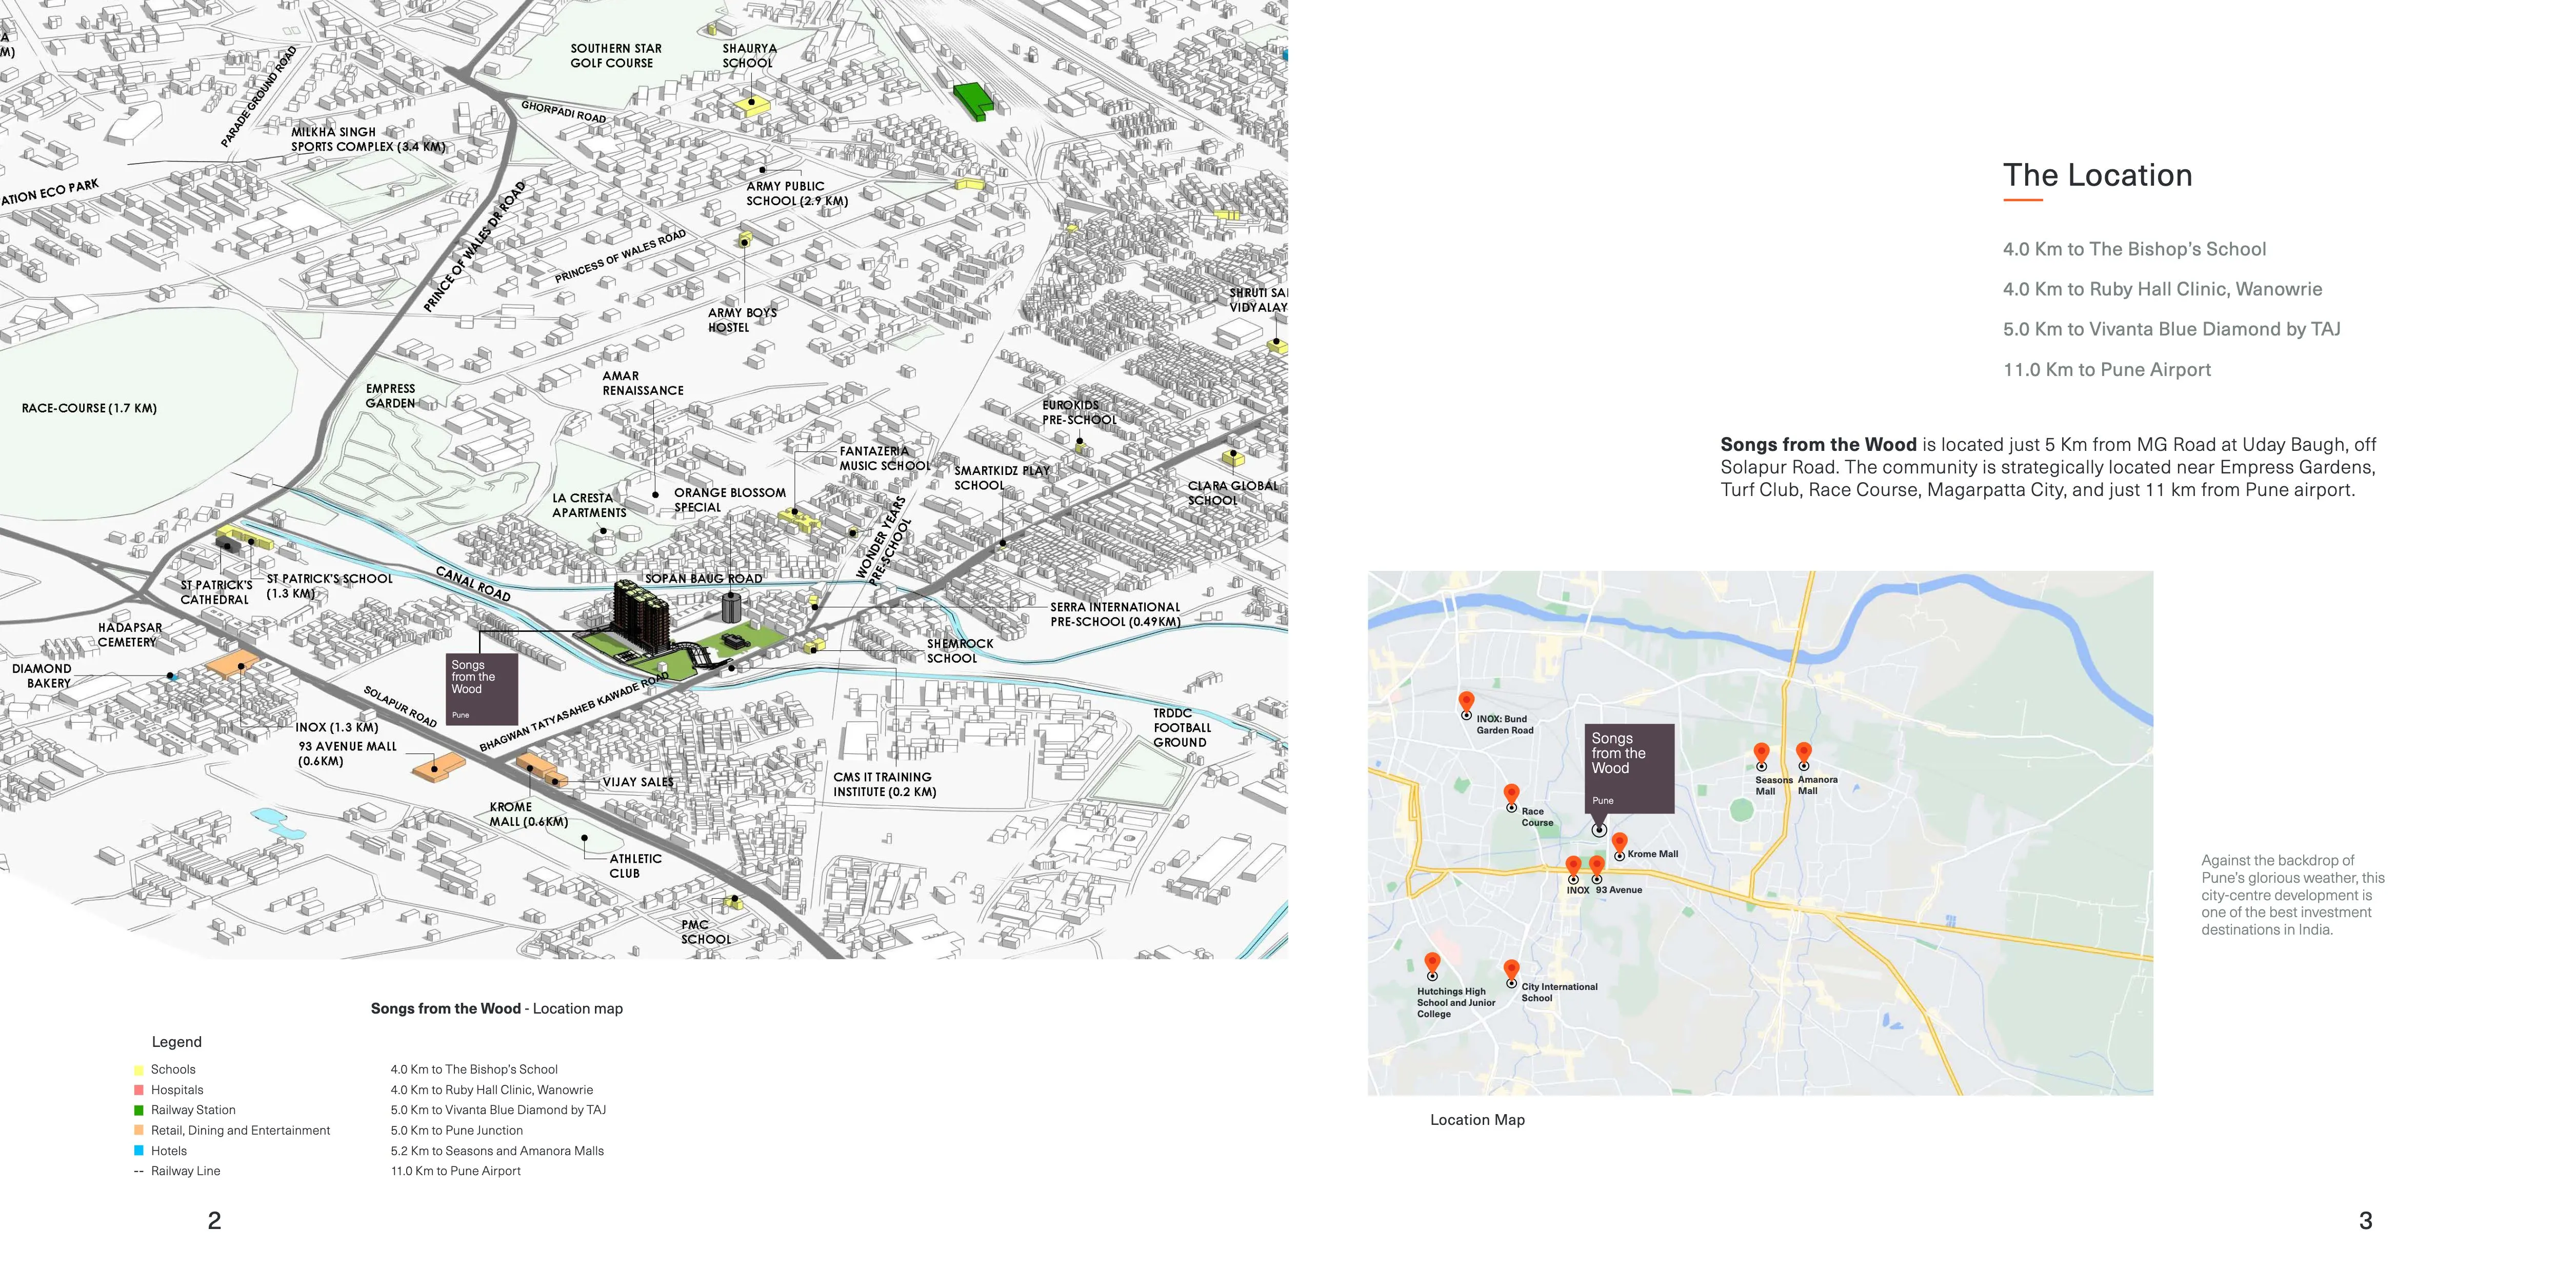The height and width of the screenshot is (1288, 2576).
Task: Click the Songs from the Wood box on 3D map
Action: click(x=482, y=689)
